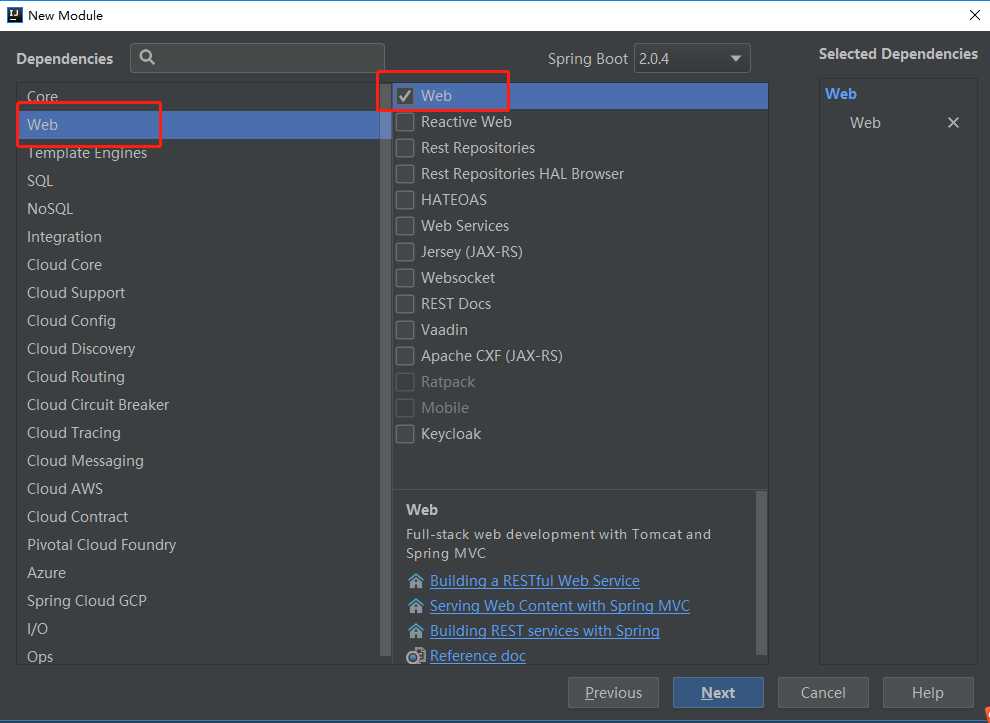The height and width of the screenshot is (723, 990).
Task: Click the category list scrollbar
Action: [x=385, y=369]
